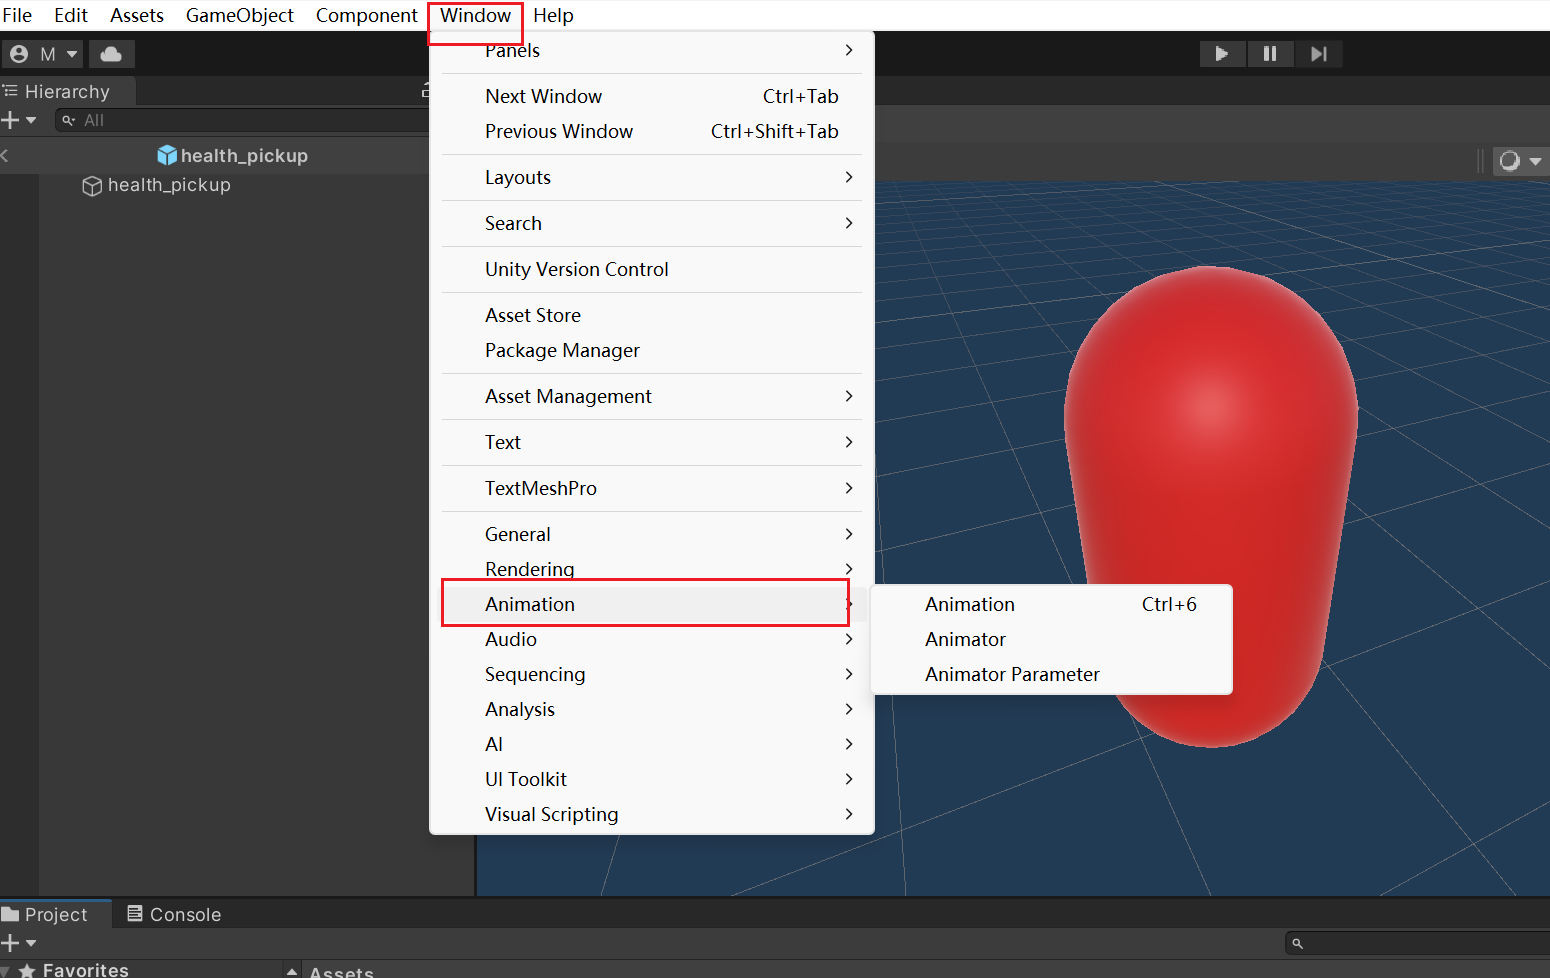The image size is (1550, 978).
Task: Open the account dropdown labeled M
Action: tap(43, 54)
